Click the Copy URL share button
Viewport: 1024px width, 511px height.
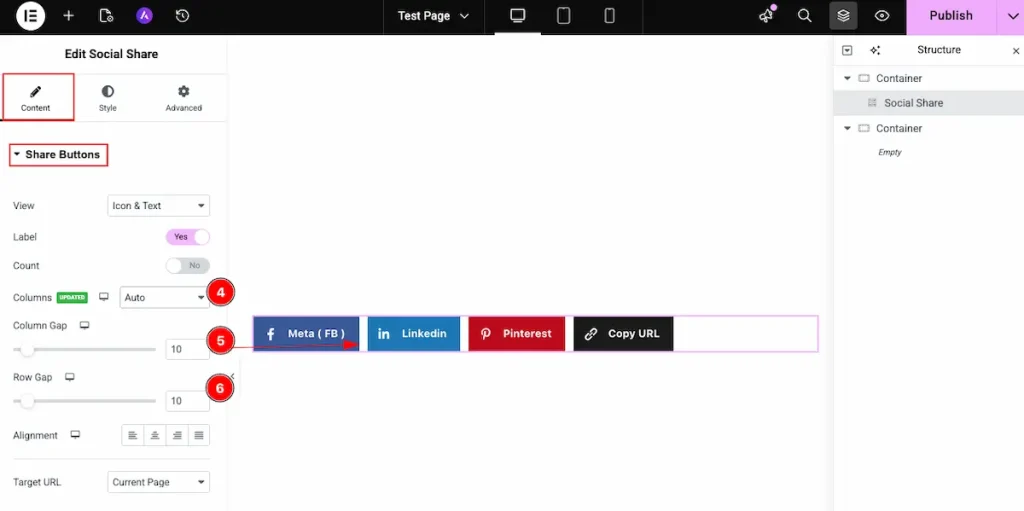(x=623, y=334)
